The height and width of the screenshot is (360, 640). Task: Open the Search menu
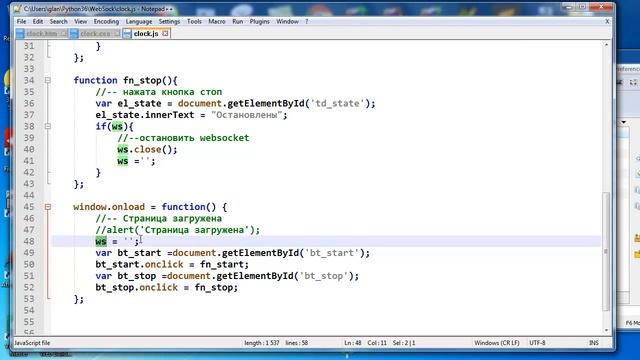tap(58, 21)
